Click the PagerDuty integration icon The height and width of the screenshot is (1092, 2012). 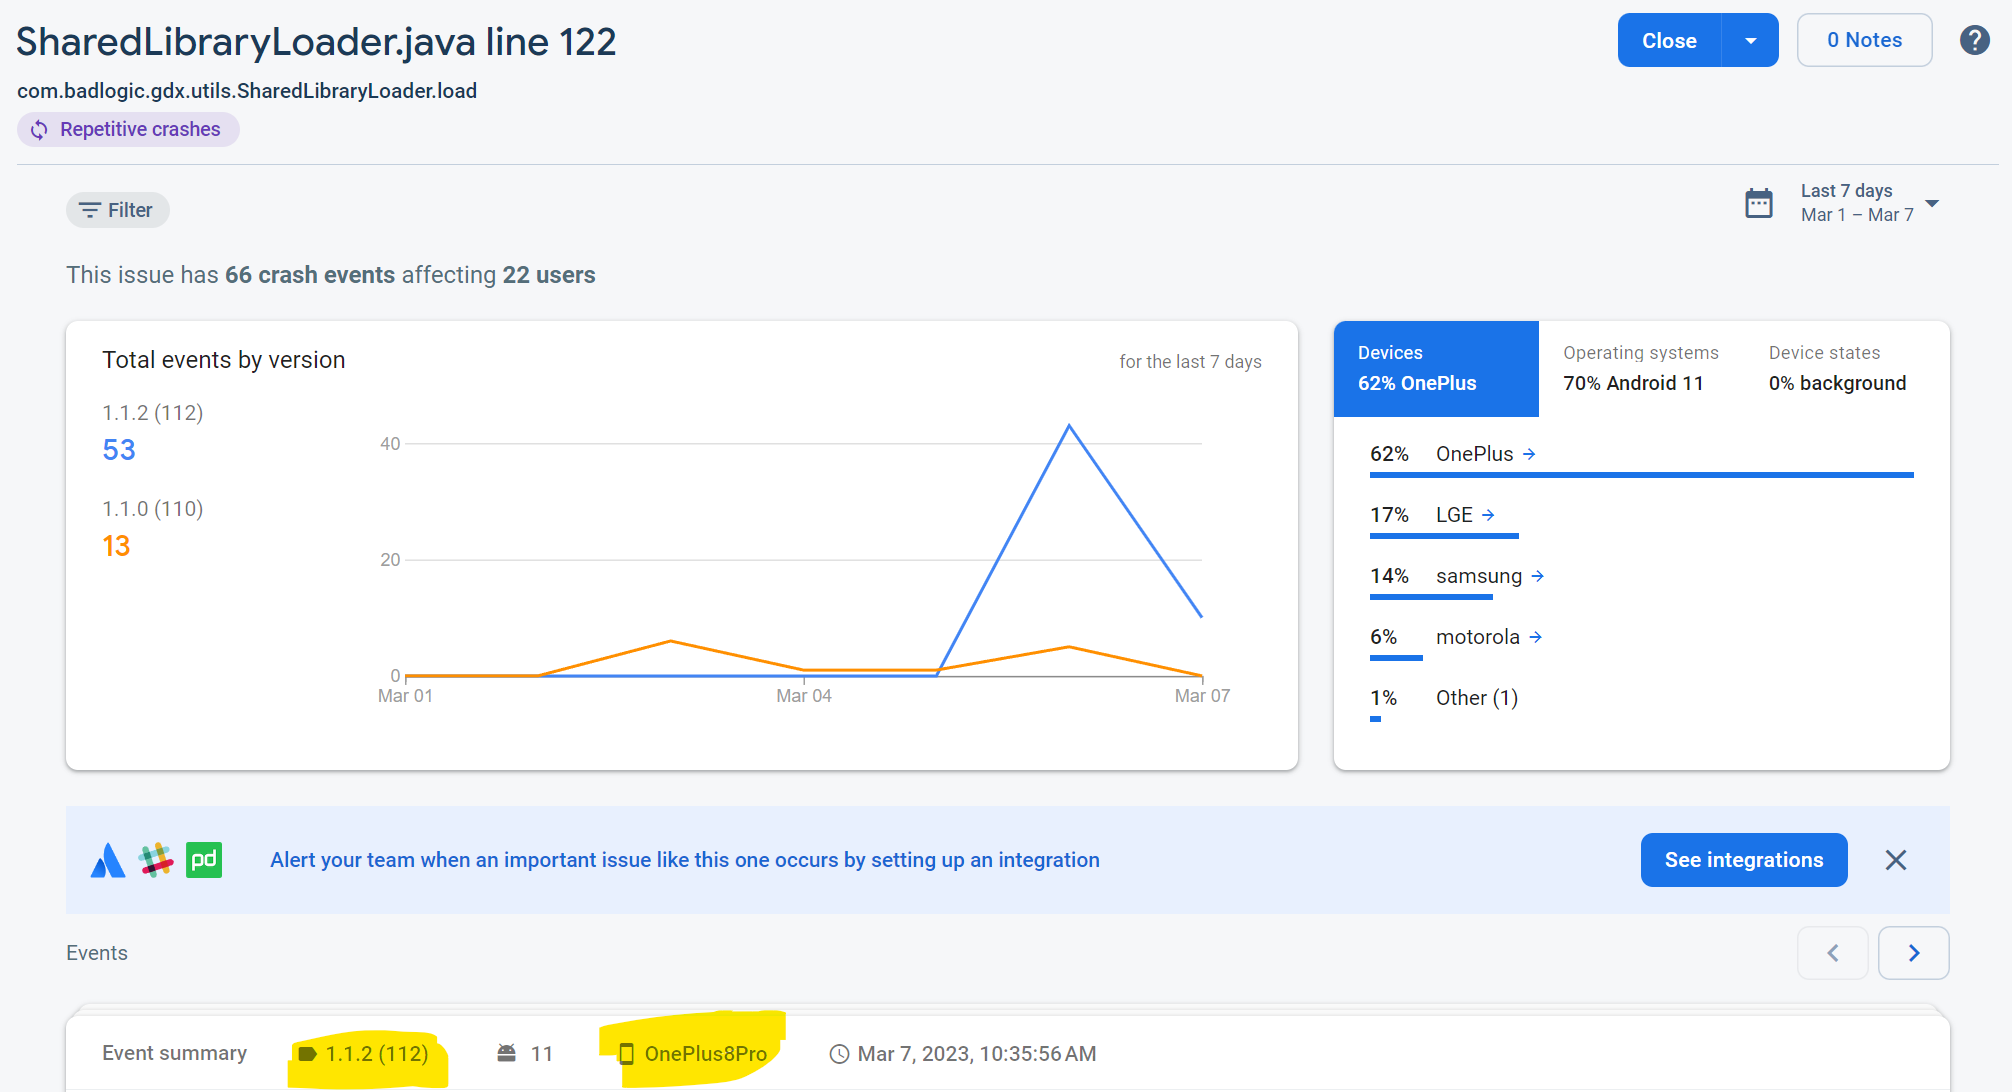tap(204, 860)
